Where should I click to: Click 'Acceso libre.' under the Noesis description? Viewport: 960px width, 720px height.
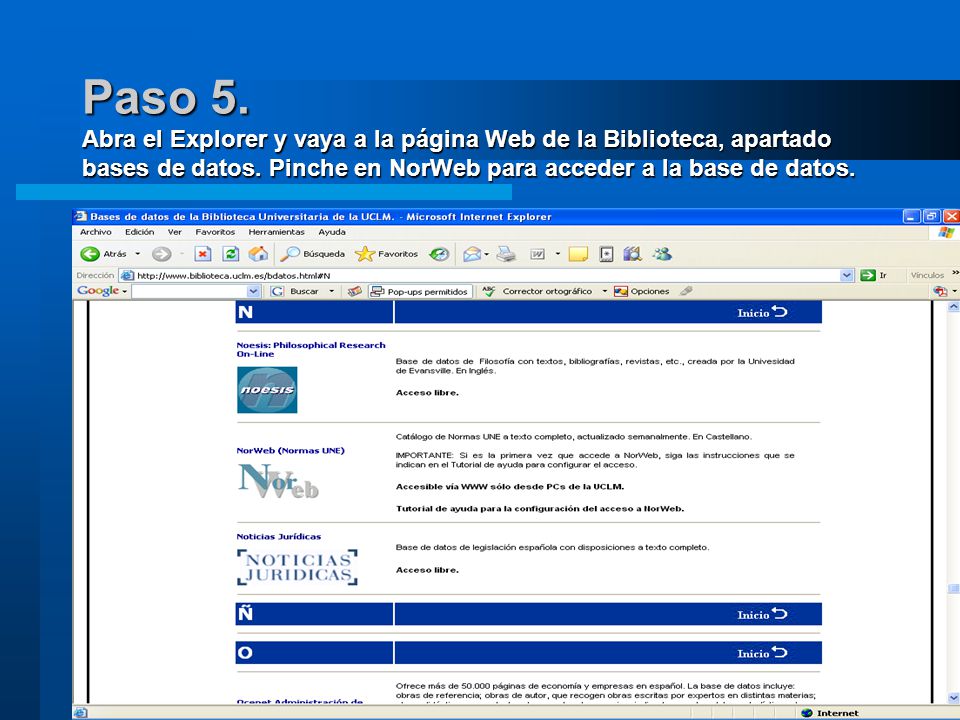427,392
